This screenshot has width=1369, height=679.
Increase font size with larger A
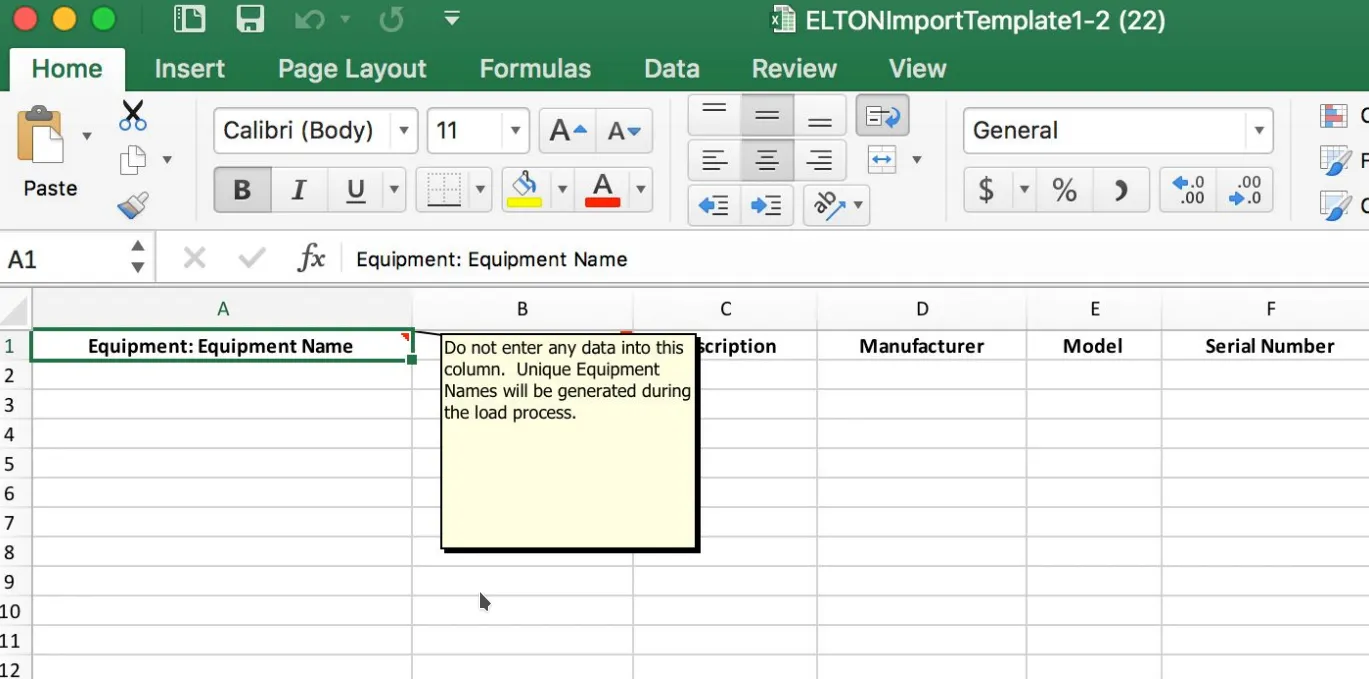tap(567, 131)
